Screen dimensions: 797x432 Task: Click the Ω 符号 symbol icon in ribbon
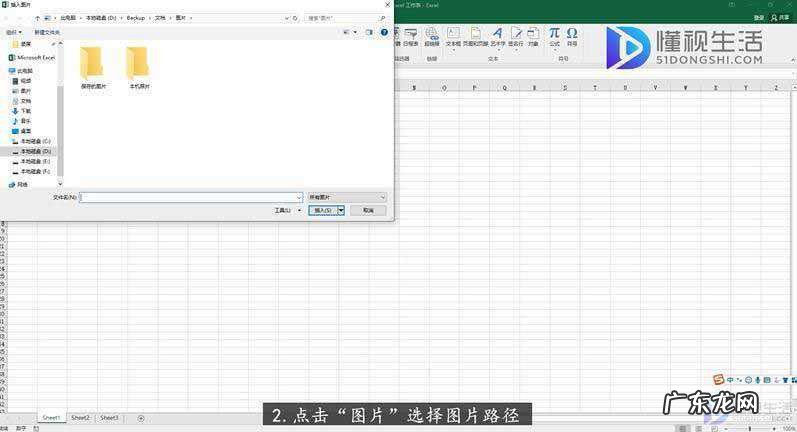[x=572, y=37]
